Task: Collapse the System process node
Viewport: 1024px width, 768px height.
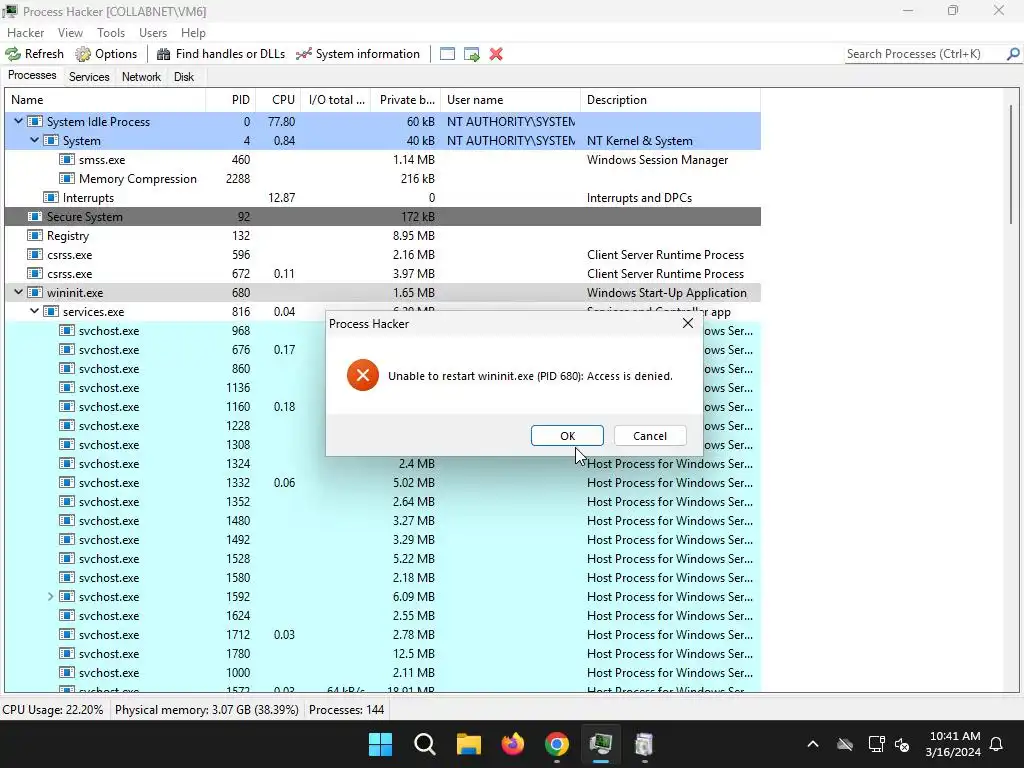Action: (x=35, y=140)
